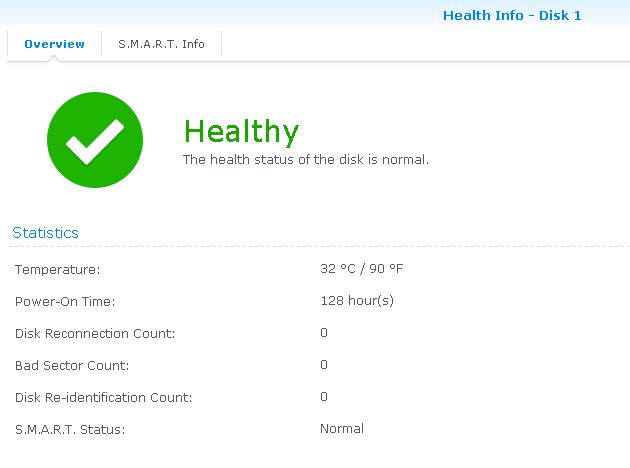The height and width of the screenshot is (468, 630).
Task: Switch to the S.M.A.R.T. Info tab
Action: (x=161, y=44)
